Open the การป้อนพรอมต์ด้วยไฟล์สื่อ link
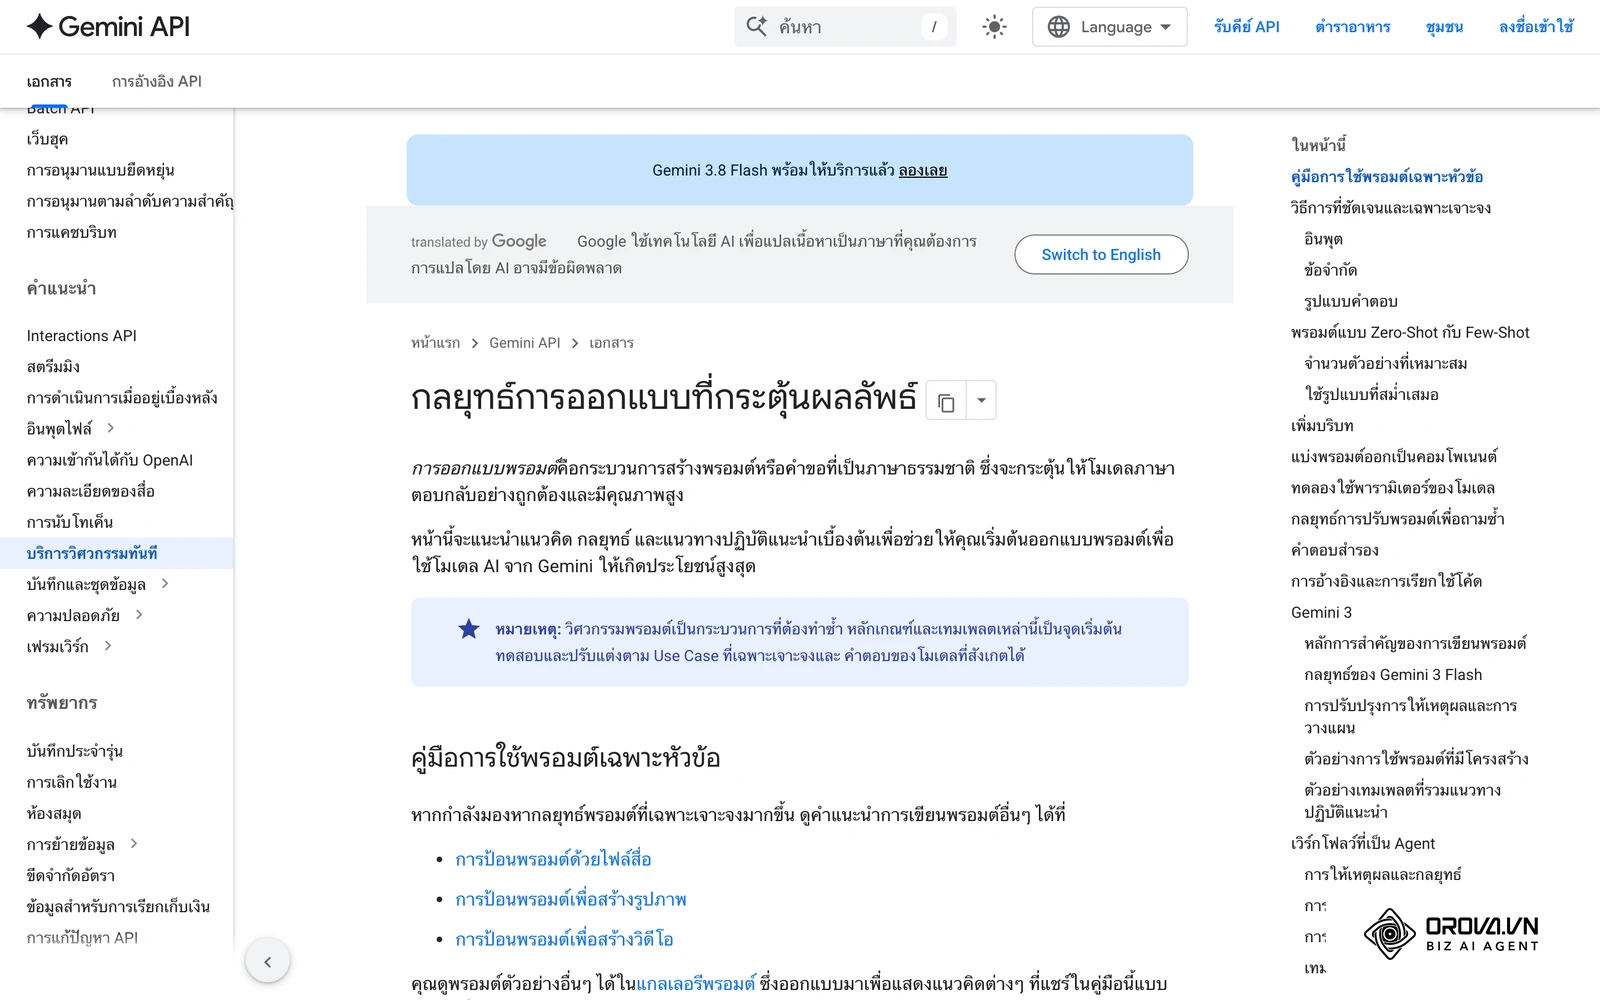This screenshot has height=1000, width=1600. pyautogui.click(x=553, y=859)
